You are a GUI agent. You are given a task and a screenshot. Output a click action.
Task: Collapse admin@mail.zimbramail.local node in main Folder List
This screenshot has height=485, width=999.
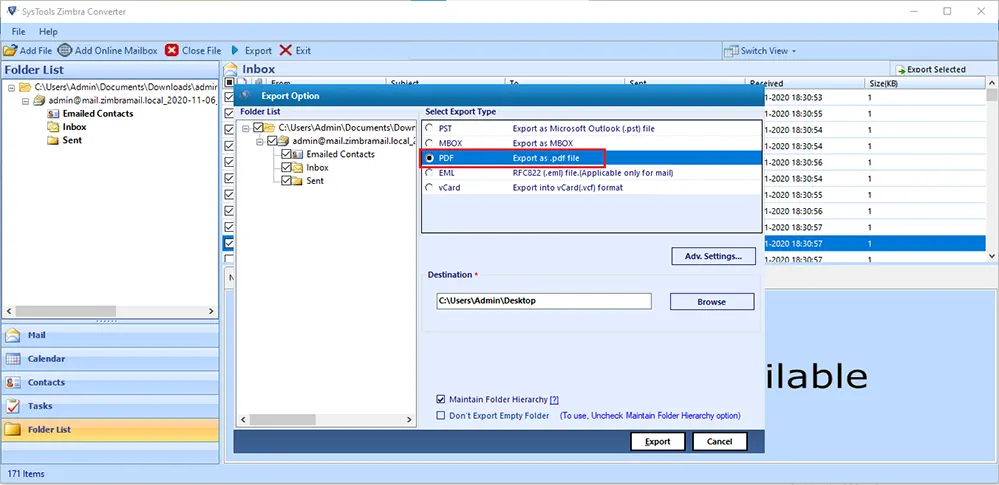pos(25,100)
